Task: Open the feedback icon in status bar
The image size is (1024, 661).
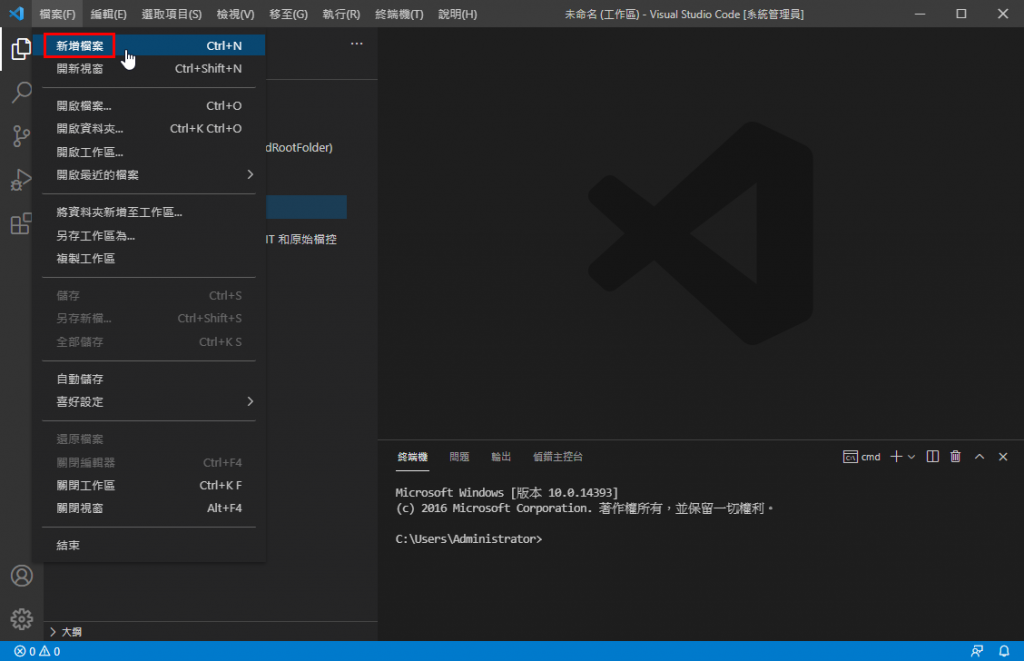Action: [x=977, y=651]
